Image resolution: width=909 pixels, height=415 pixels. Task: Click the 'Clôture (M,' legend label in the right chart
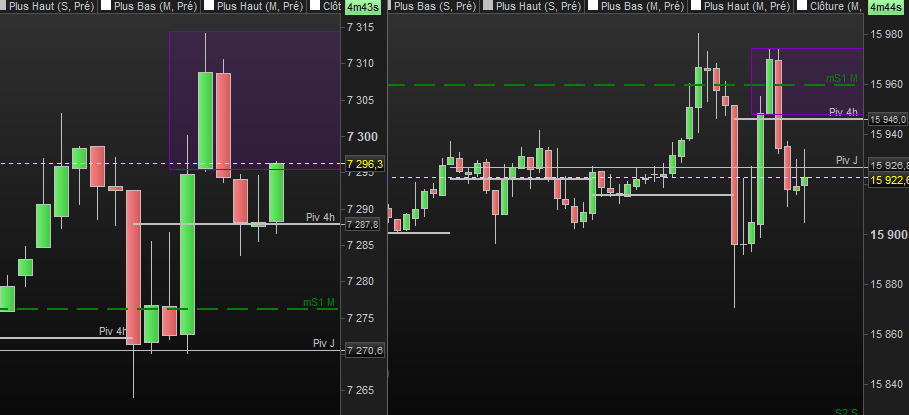point(835,6)
